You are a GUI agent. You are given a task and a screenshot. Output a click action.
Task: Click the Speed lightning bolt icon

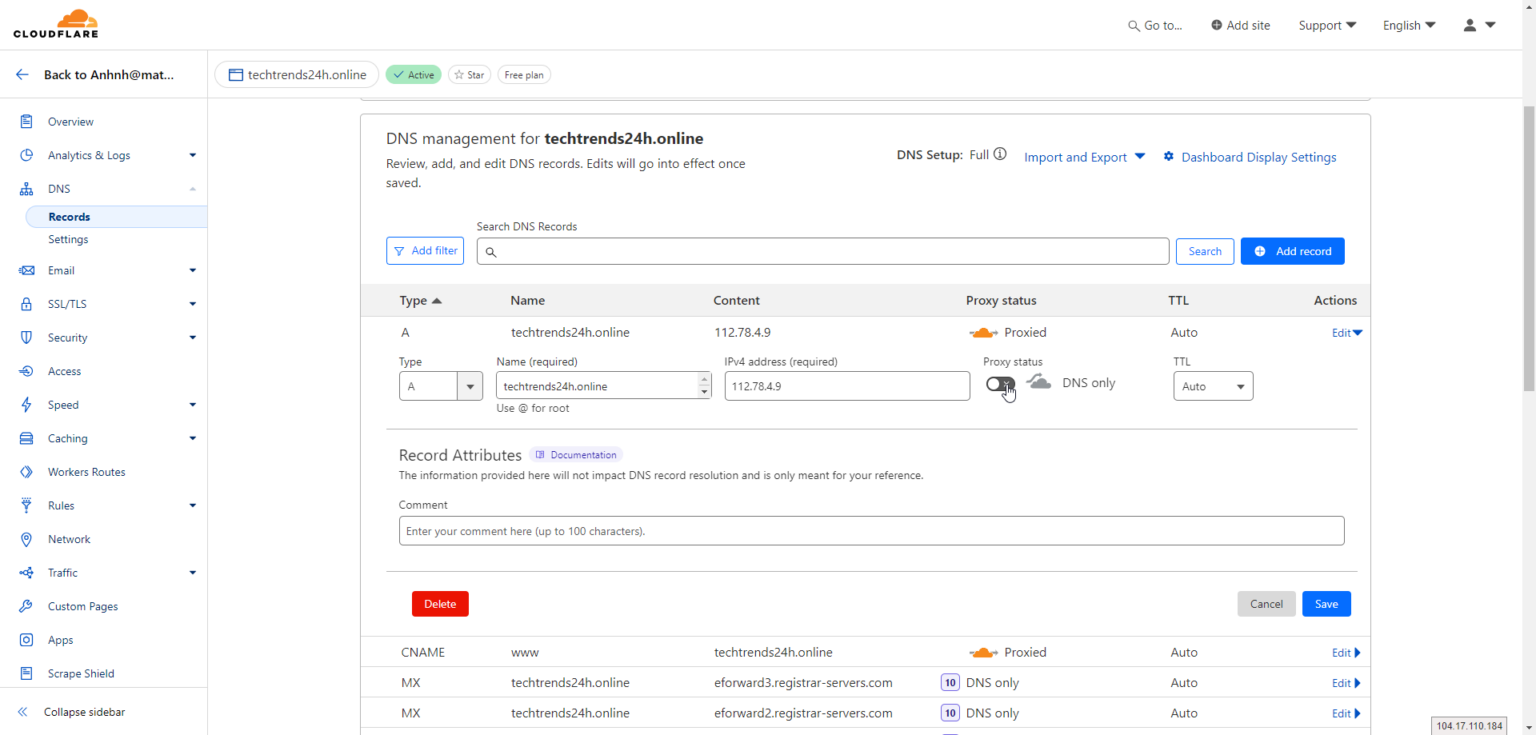pyautogui.click(x=26, y=405)
